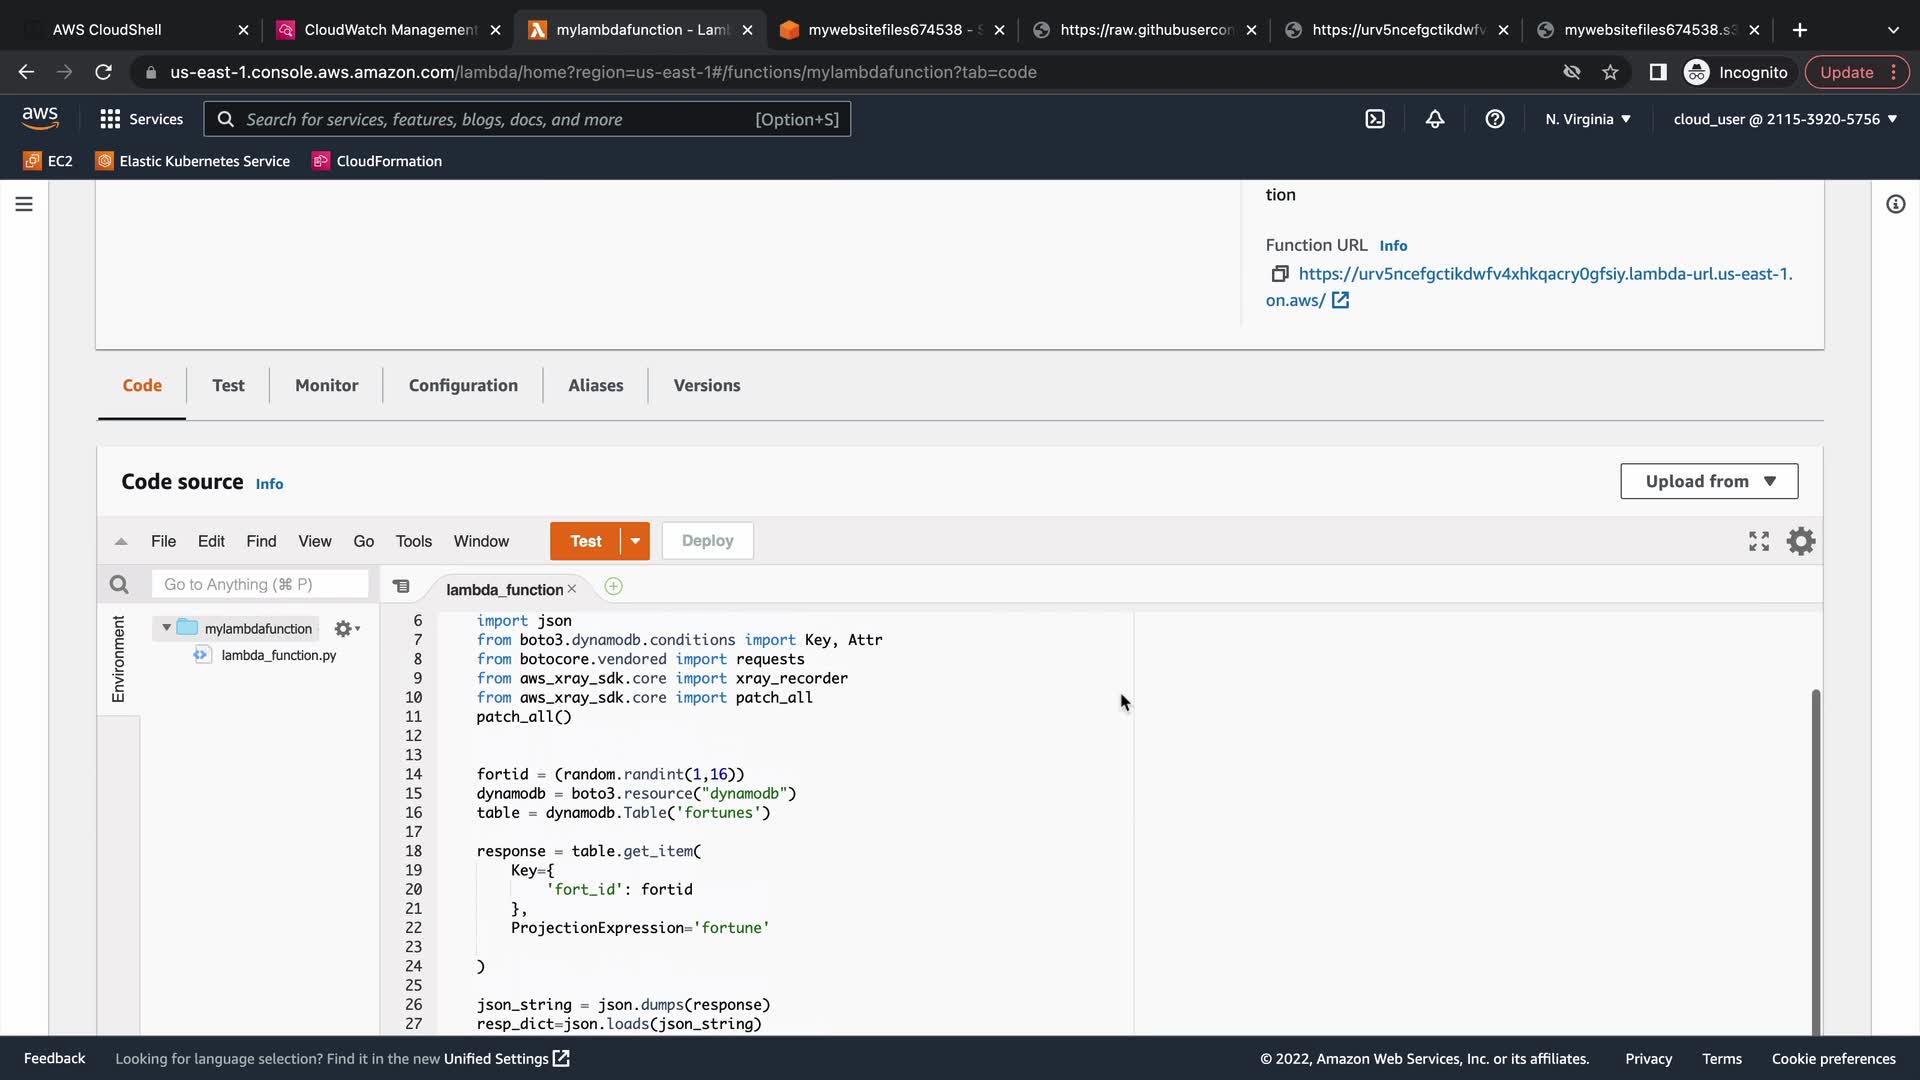The height and width of the screenshot is (1080, 1920).
Task: Open the N. Virginia region selector
Action: click(1588, 119)
